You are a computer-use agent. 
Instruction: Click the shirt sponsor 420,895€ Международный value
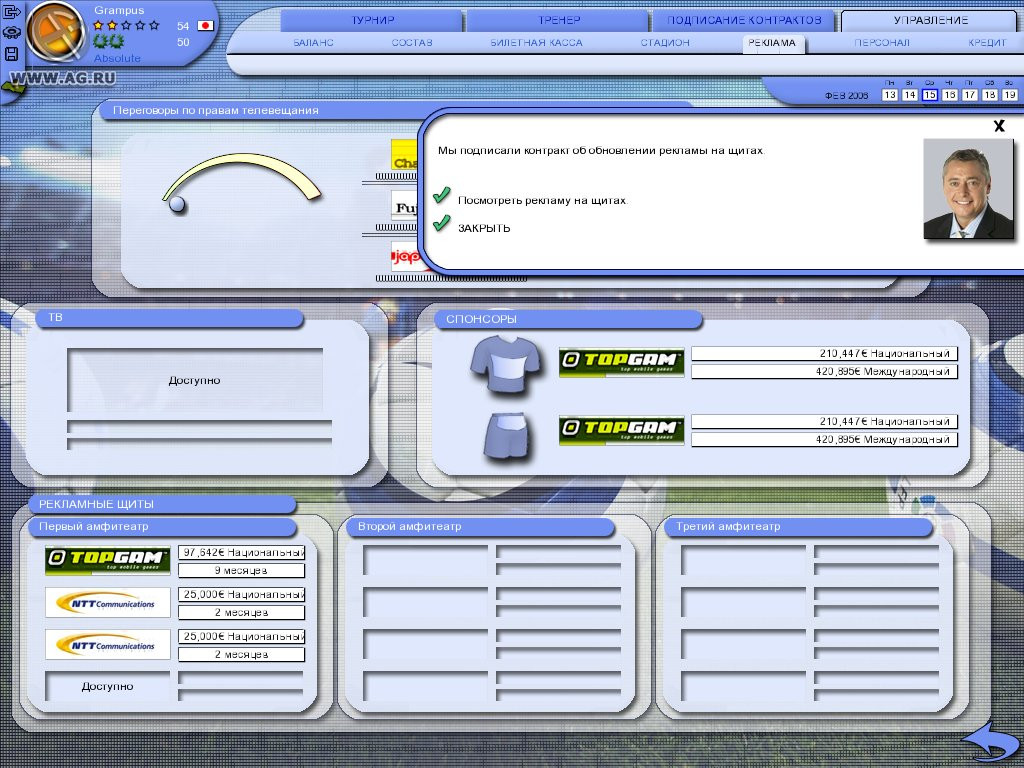824,372
